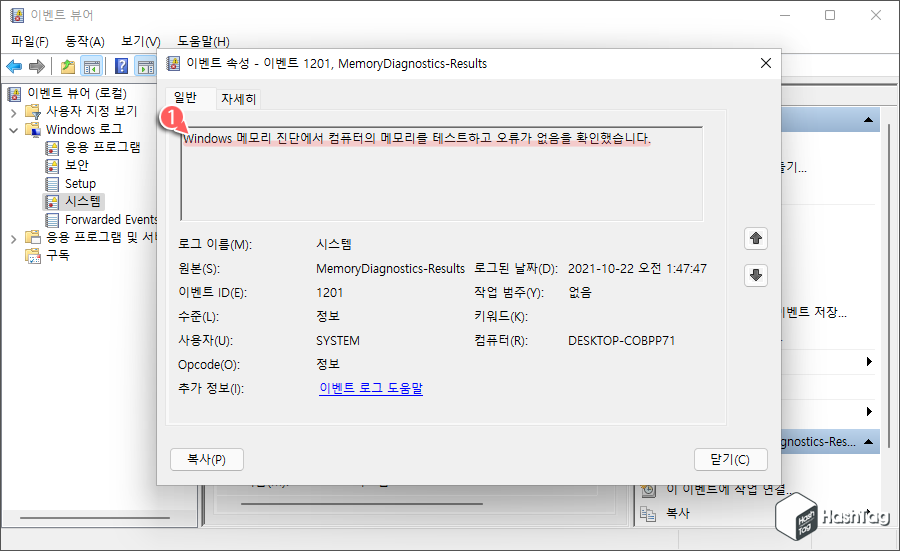Close the 이벤트 속성 dialog with X
This screenshot has height=551, width=900.
click(766, 63)
